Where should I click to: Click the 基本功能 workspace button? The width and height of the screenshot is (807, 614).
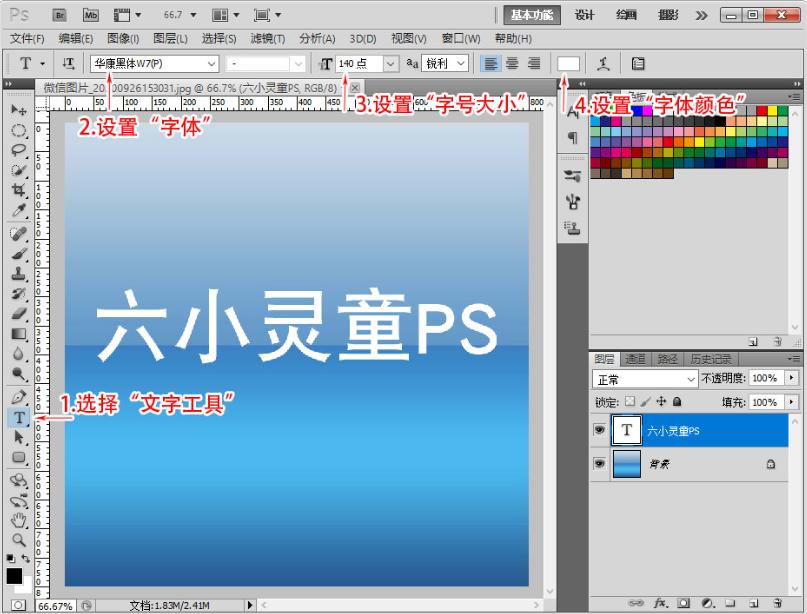coord(531,15)
